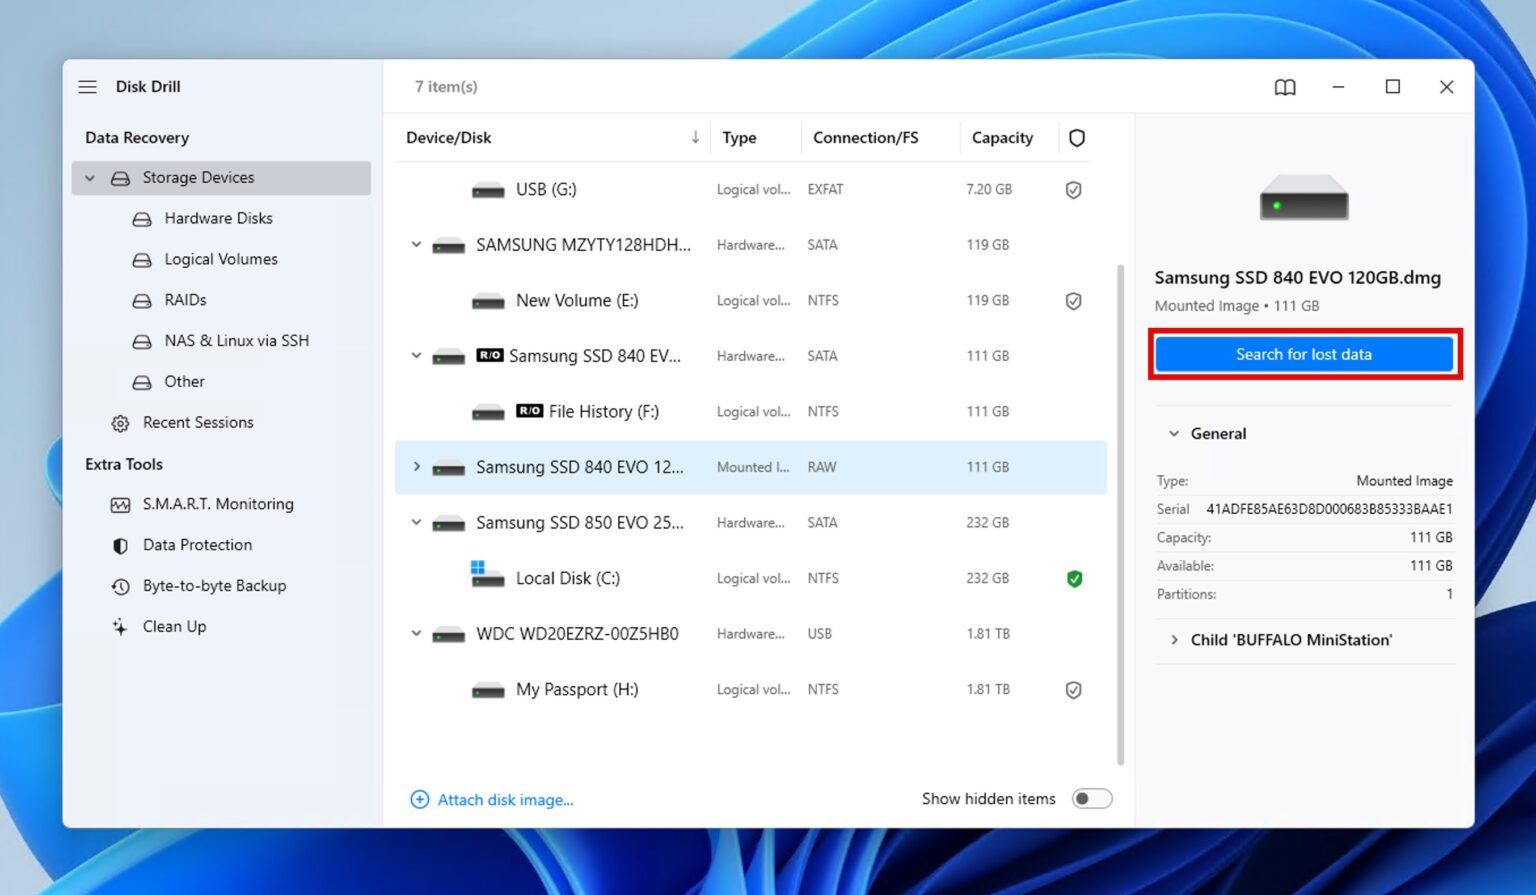Screen dimensions: 1536x895
Task: Collapse the WDC WD20EZRZ-00Z5HB0 device
Action: (x=416, y=633)
